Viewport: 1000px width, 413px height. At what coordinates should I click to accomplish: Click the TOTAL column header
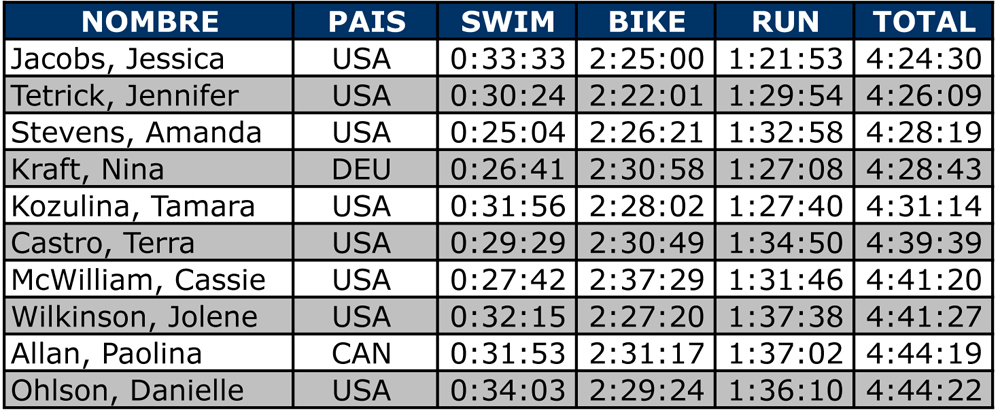(x=923, y=21)
